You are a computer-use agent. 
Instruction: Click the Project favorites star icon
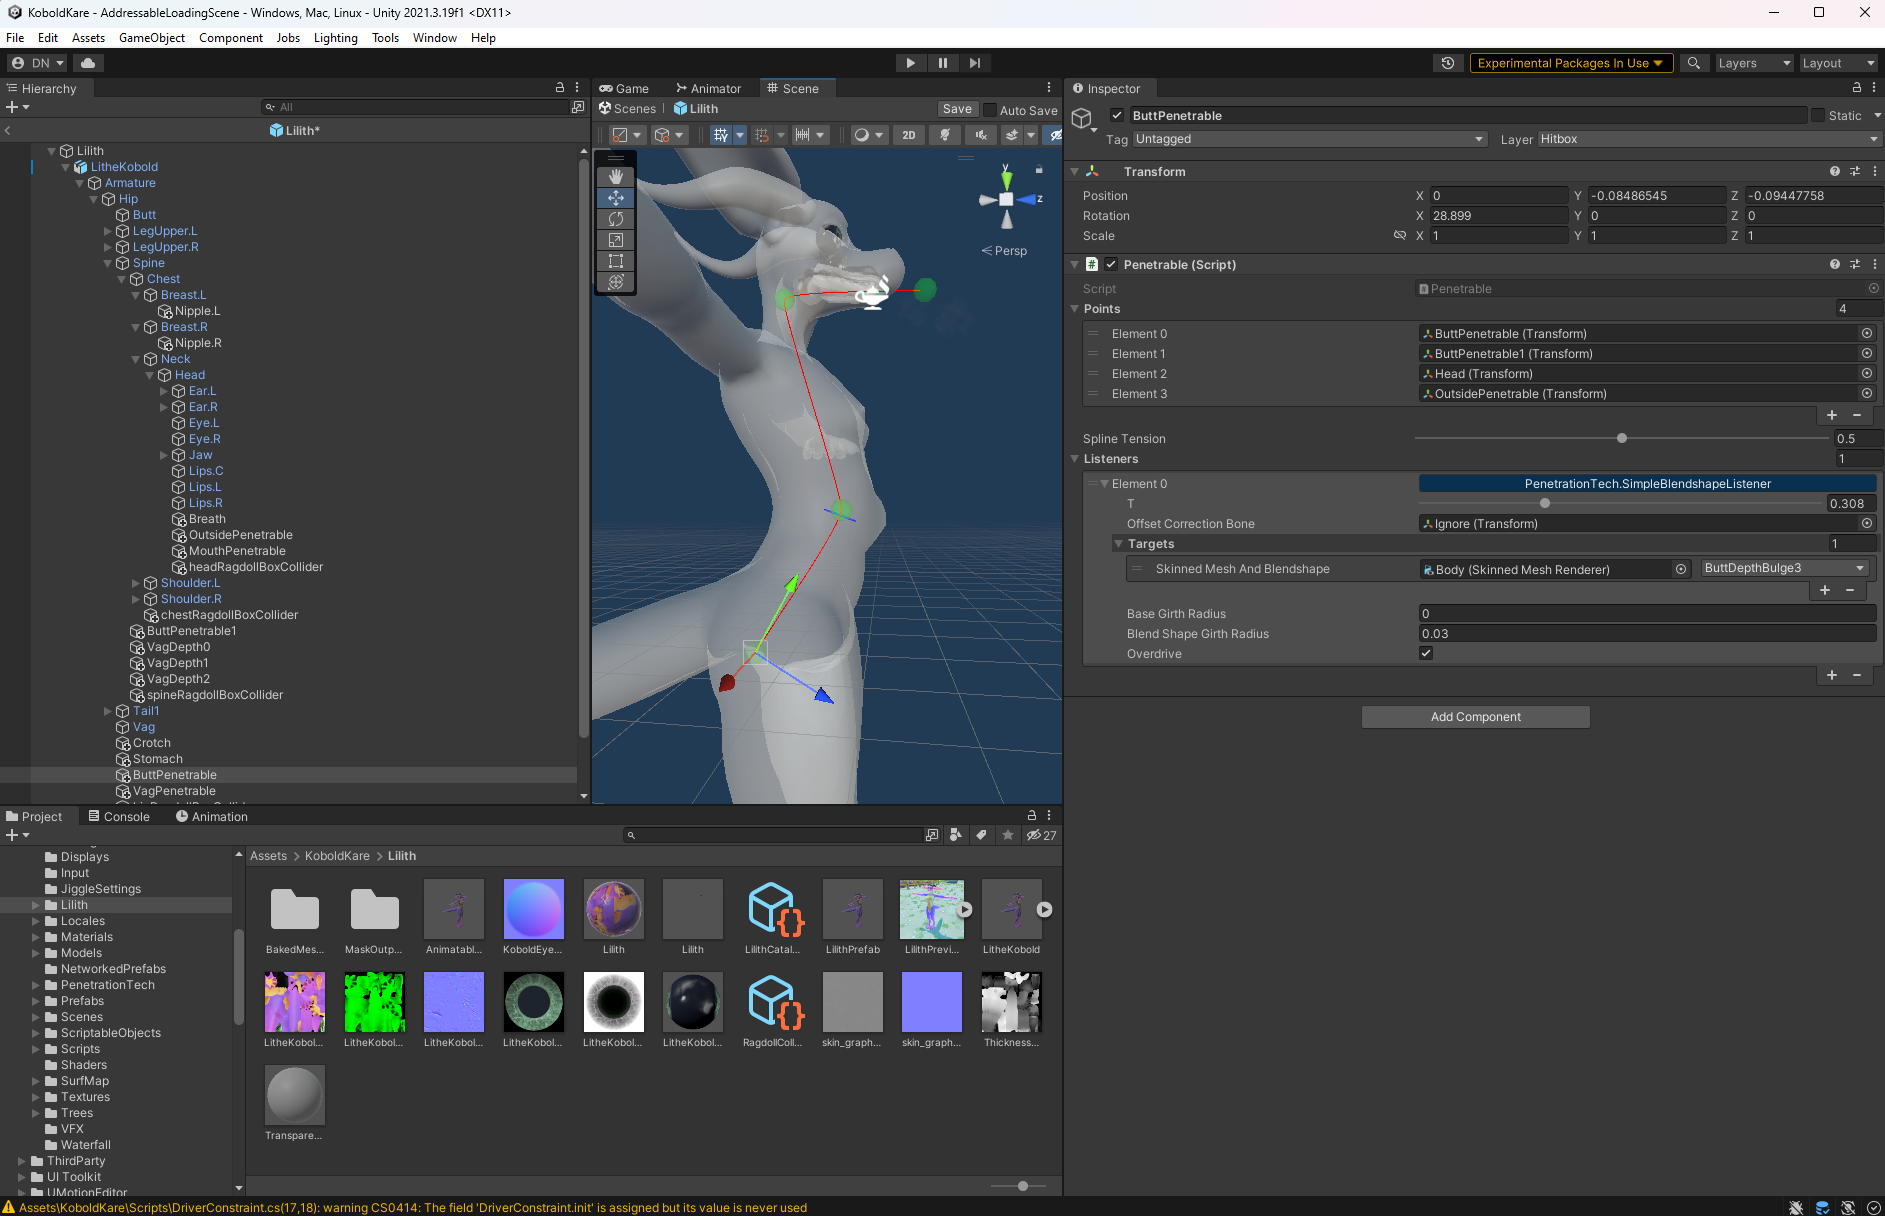point(1008,835)
